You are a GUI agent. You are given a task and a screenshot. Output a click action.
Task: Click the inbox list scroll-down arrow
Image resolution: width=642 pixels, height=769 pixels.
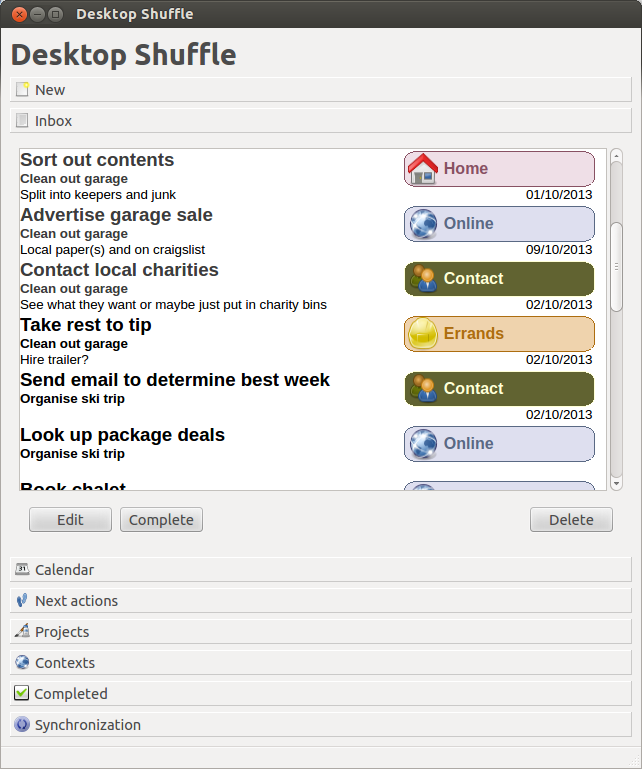coord(616,484)
